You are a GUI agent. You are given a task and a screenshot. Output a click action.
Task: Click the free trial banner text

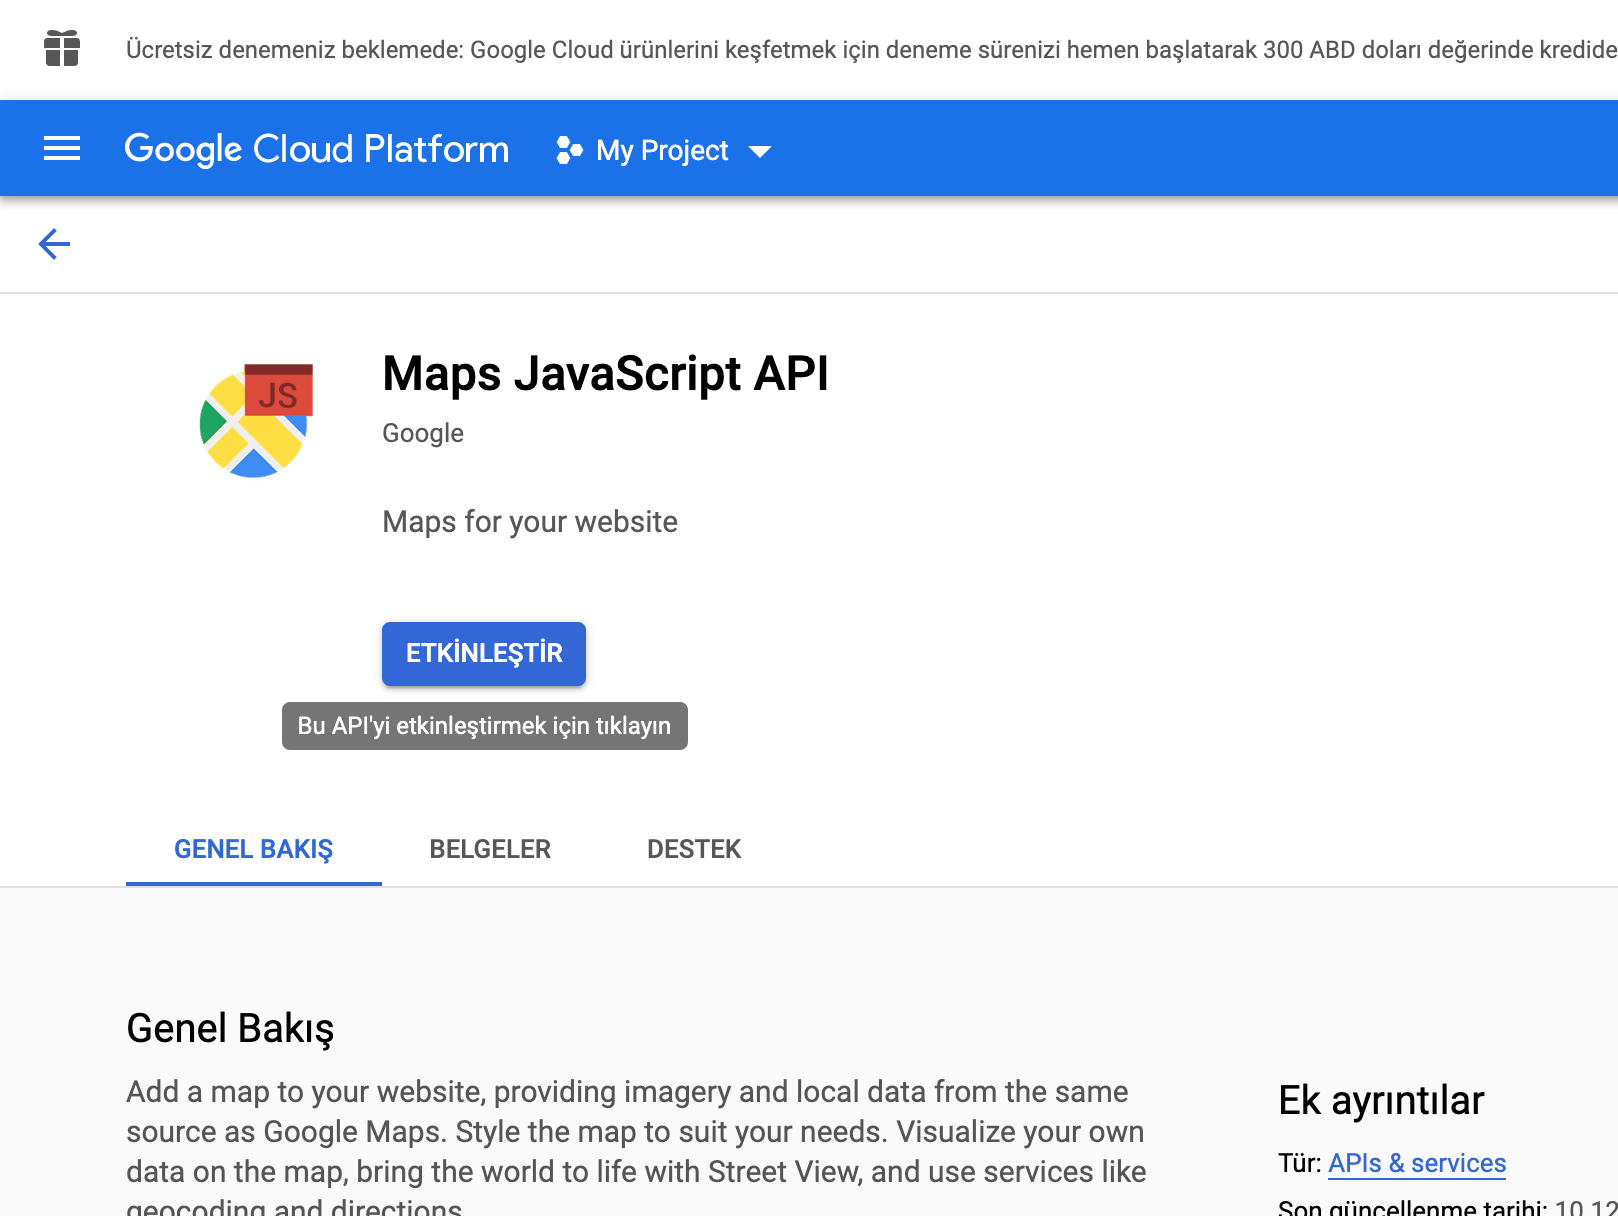(x=871, y=49)
